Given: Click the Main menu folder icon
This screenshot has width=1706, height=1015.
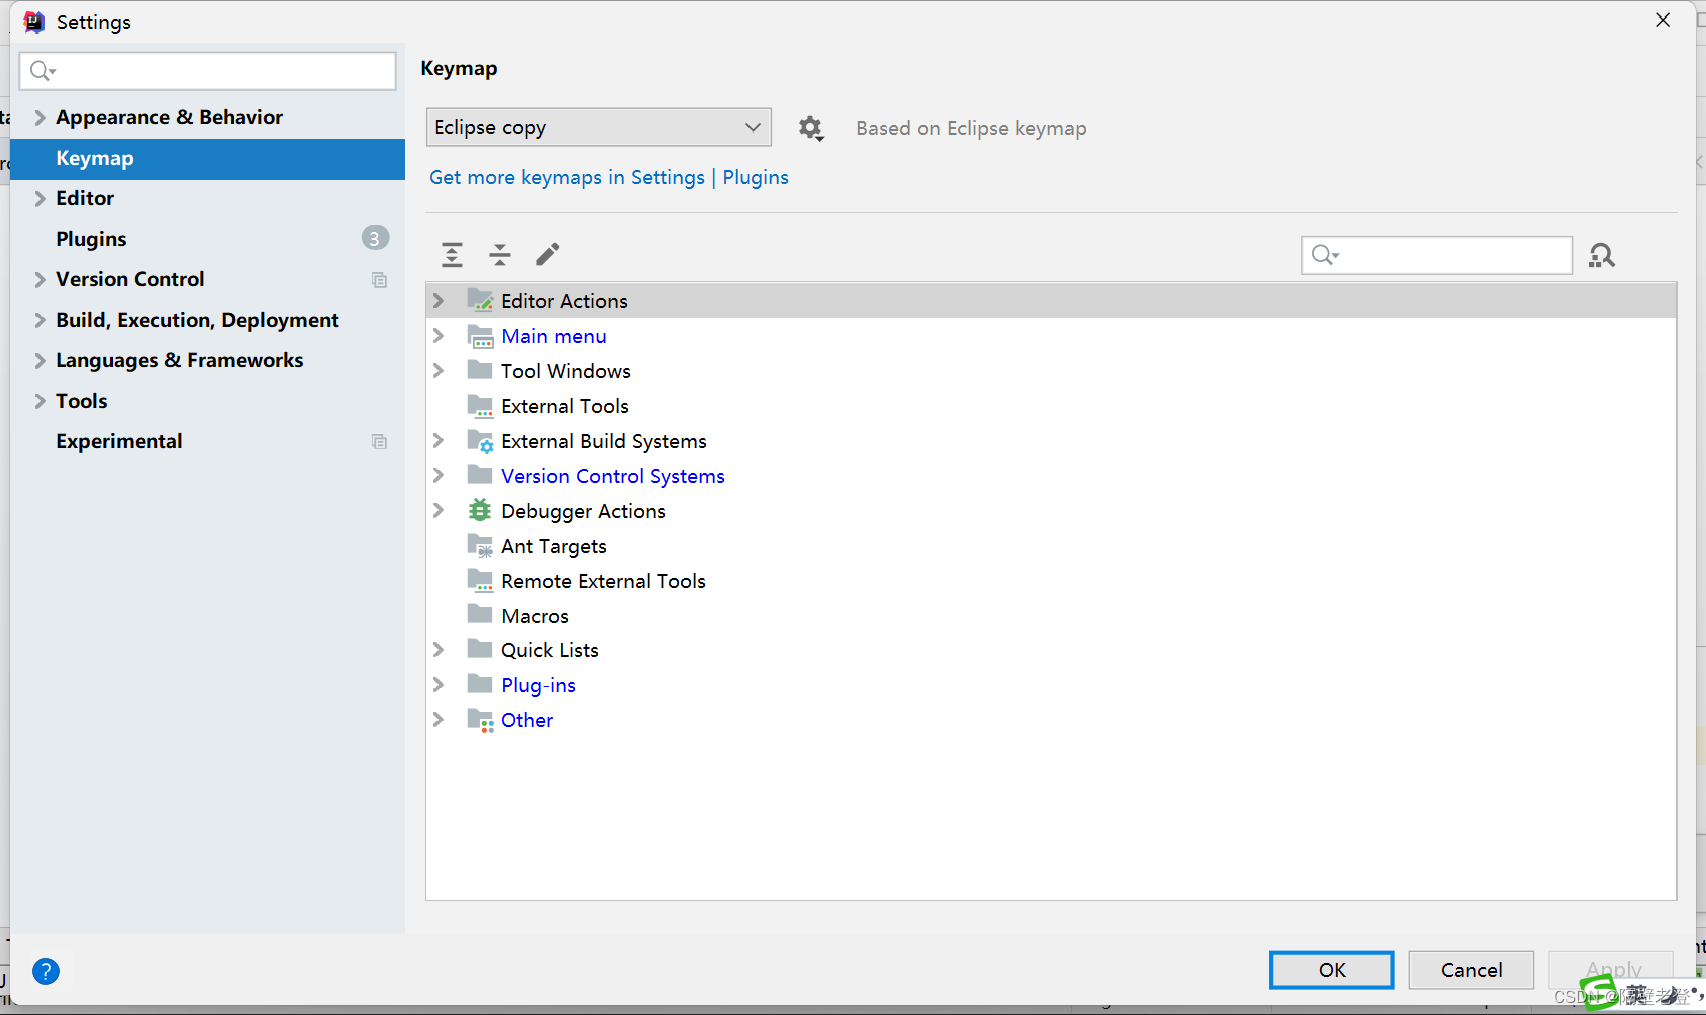Looking at the screenshot, I should pos(481,336).
